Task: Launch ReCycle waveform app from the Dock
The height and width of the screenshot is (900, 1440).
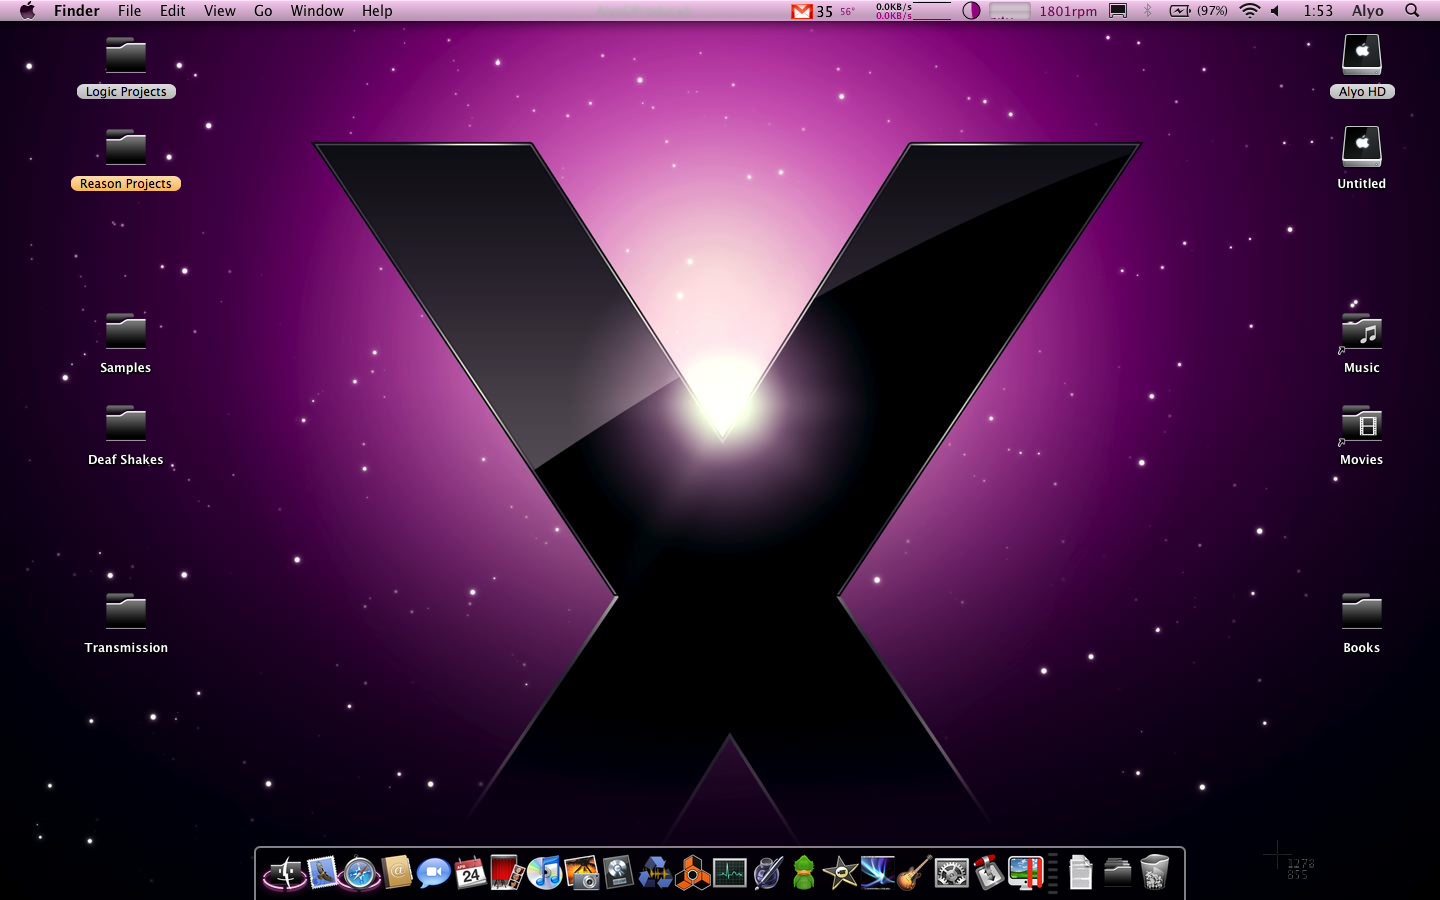Action: (x=655, y=873)
